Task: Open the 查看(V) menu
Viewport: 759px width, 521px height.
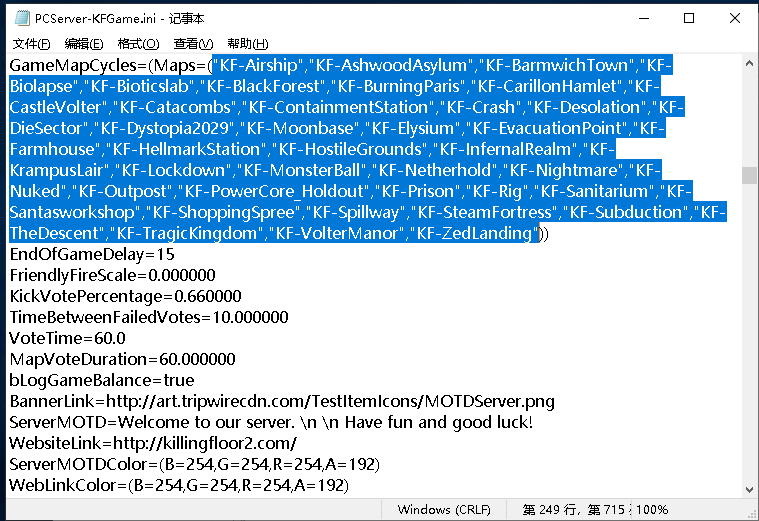Action: pos(193,44)
